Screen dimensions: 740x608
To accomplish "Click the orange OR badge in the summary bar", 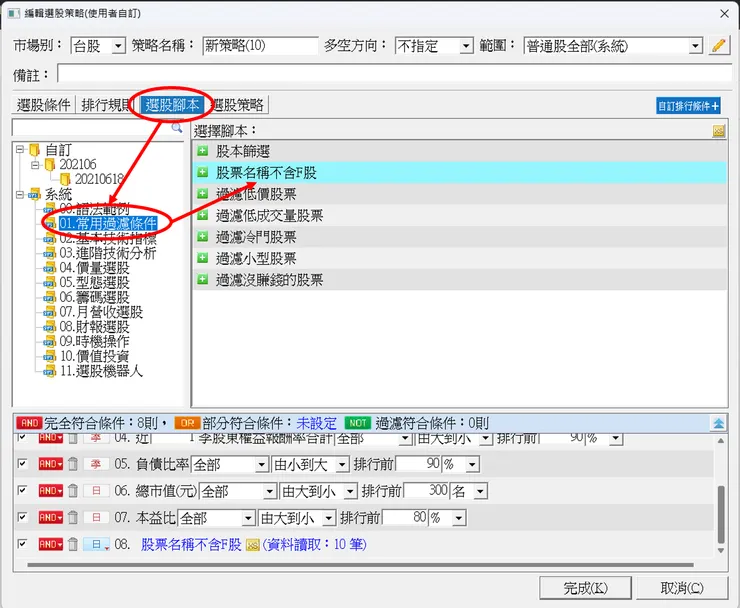I will (x=187, y=423).
